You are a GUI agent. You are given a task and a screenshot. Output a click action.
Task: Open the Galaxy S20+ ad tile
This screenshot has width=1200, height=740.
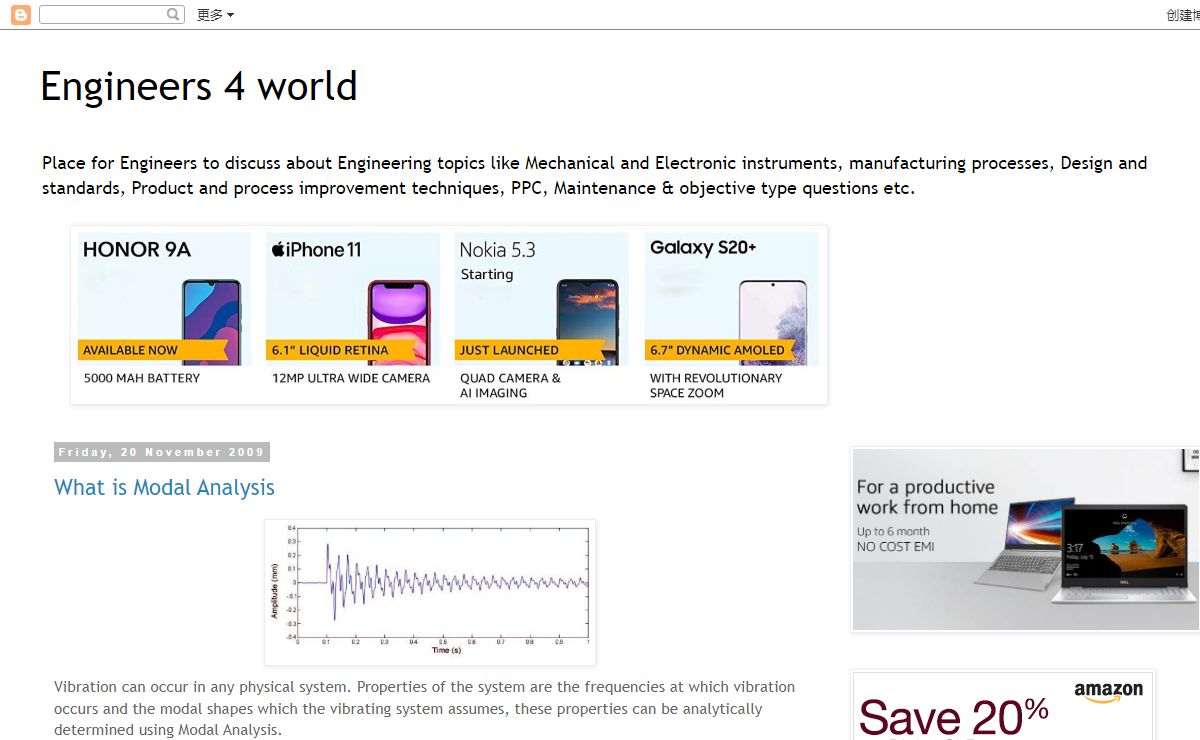pos(732,316)
